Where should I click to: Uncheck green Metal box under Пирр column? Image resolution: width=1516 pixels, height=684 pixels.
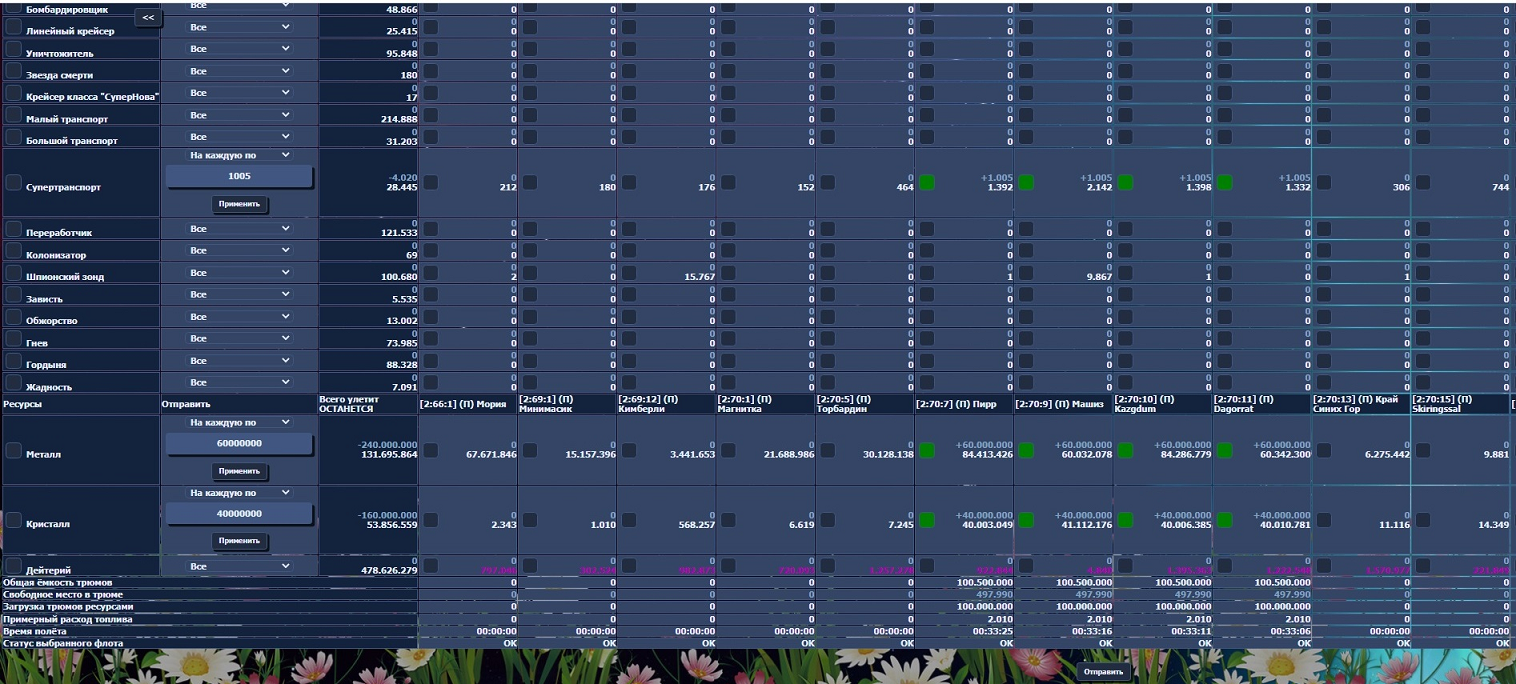click(927, 450)
